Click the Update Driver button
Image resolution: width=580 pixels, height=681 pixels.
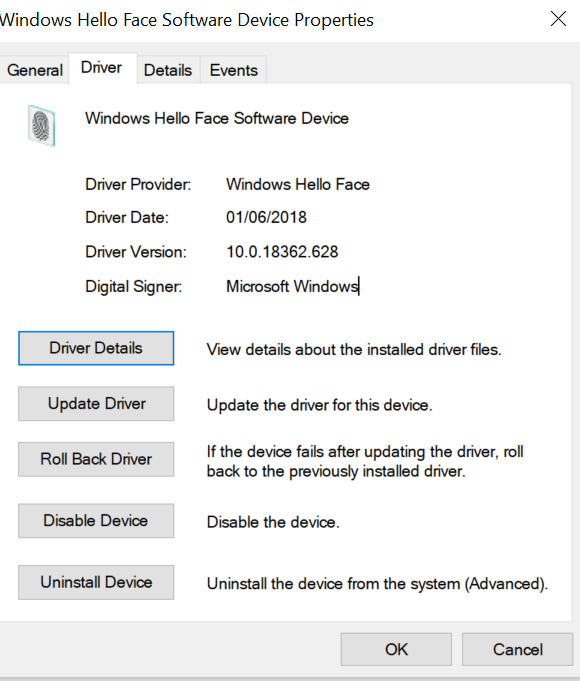(96, 404)
